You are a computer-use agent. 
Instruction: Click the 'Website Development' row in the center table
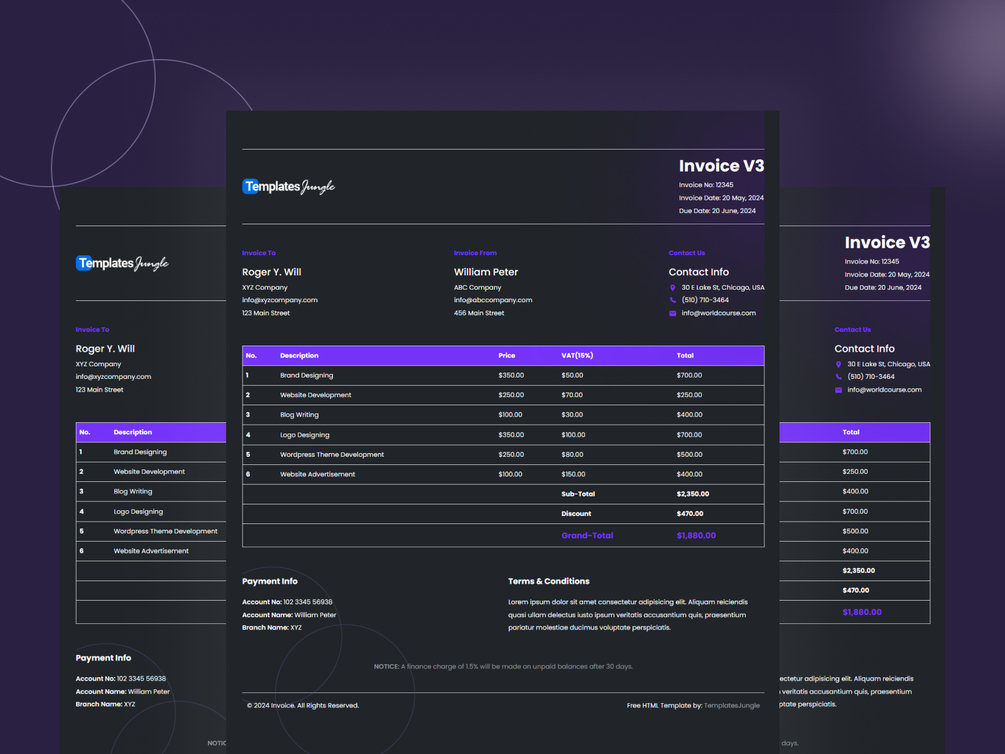tap(503, 396)
